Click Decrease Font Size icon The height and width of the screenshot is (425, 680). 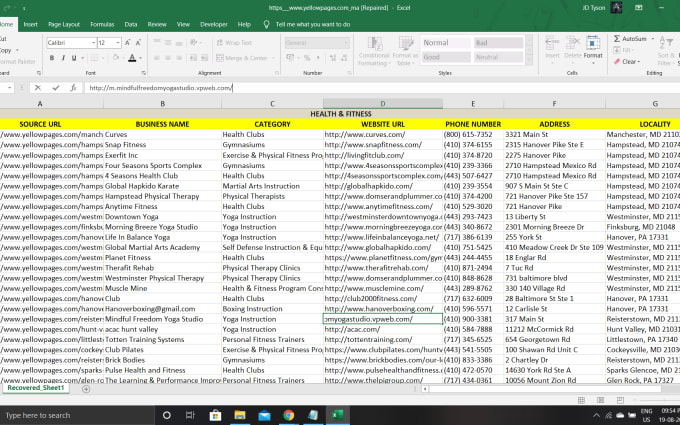click(138, 43)
